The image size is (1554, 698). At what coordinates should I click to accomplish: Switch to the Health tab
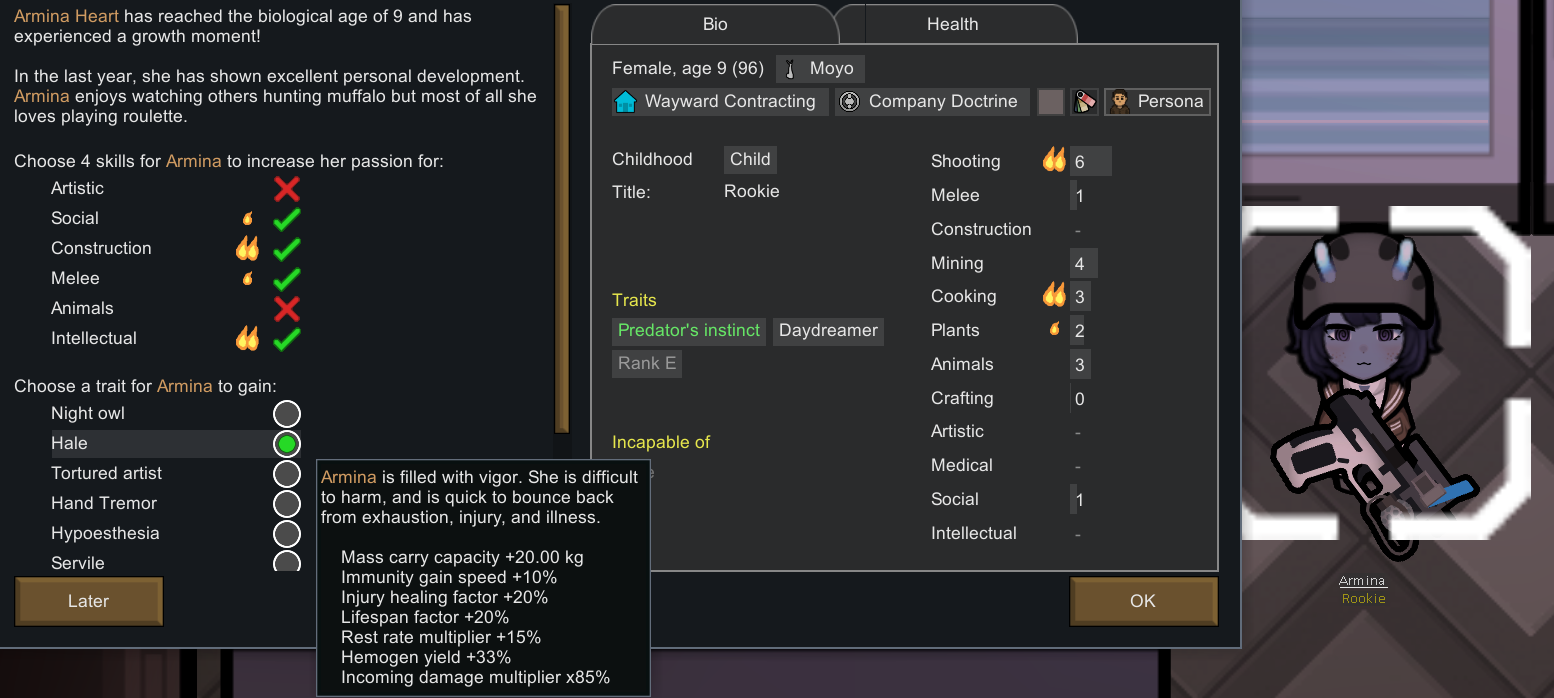coord(952,24)
